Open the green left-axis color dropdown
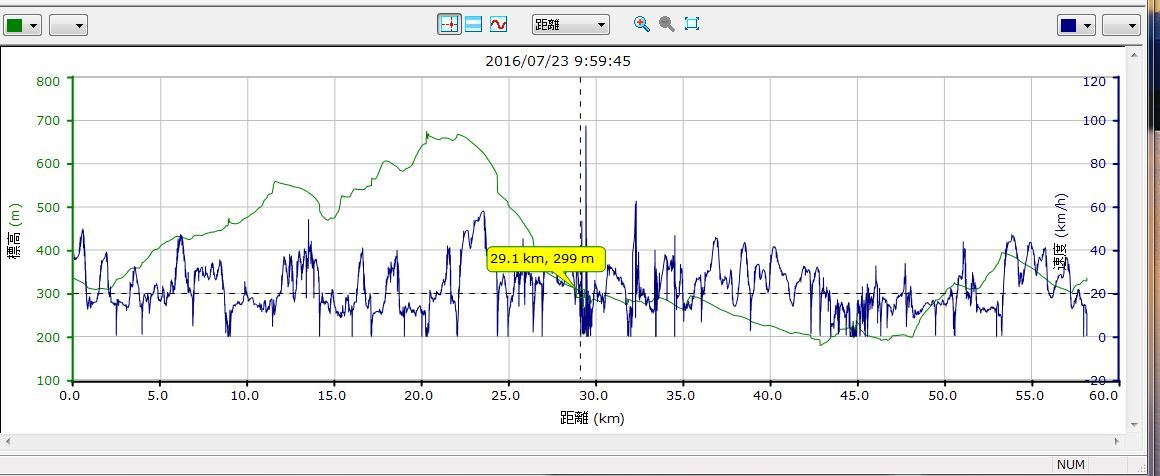Screen dimensions: 1160x476 22,25
